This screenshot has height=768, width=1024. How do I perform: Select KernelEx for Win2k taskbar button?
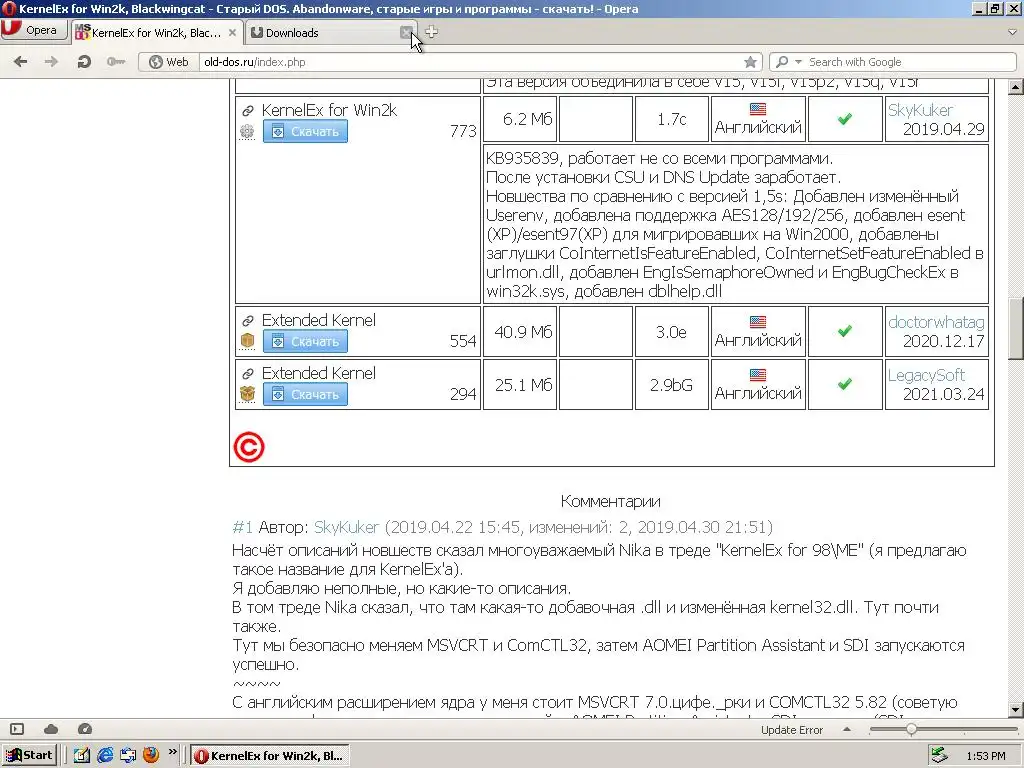point(270,756)
